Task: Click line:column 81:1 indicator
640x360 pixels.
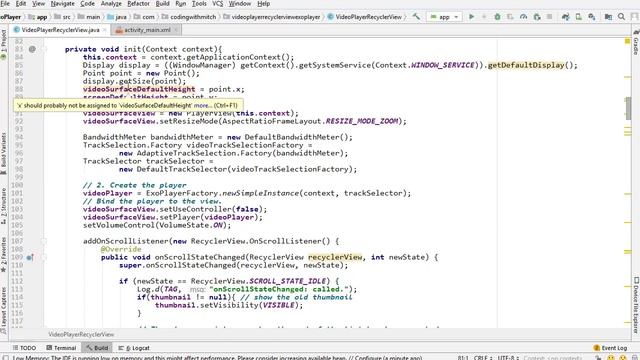Action: click(463, 358)
